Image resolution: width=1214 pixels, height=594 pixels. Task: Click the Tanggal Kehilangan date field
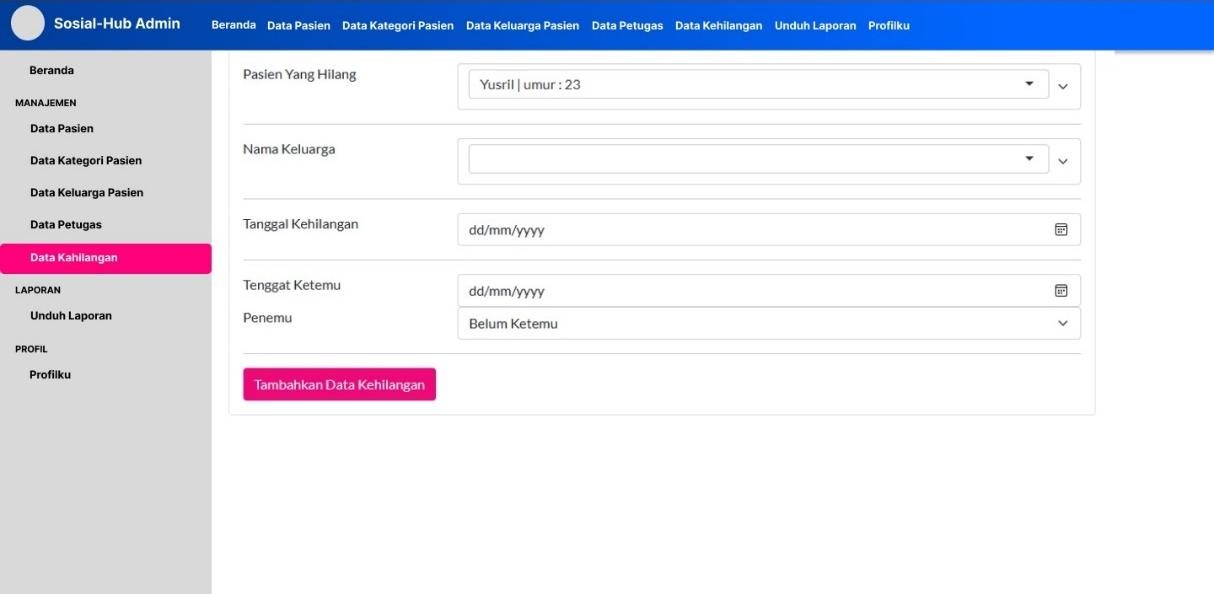[x=750, y=230]
